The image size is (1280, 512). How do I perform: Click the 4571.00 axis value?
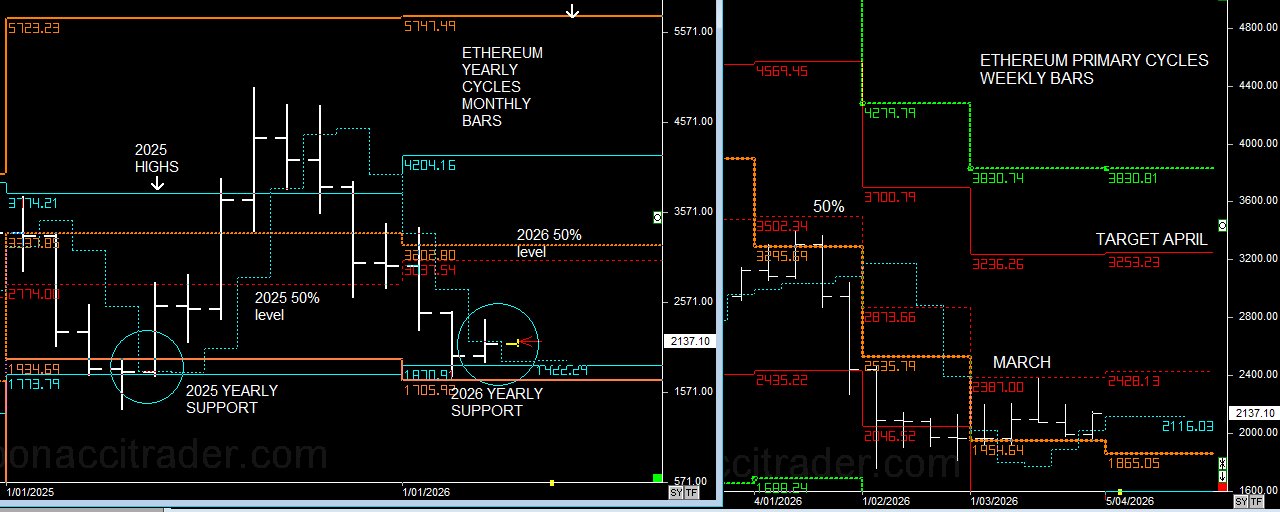pos(692,121)
